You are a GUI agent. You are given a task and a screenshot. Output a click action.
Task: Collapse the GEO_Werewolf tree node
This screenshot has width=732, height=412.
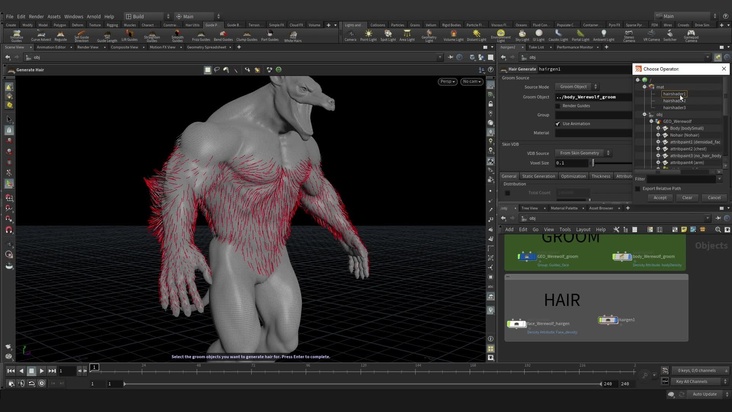click(652, 121)
